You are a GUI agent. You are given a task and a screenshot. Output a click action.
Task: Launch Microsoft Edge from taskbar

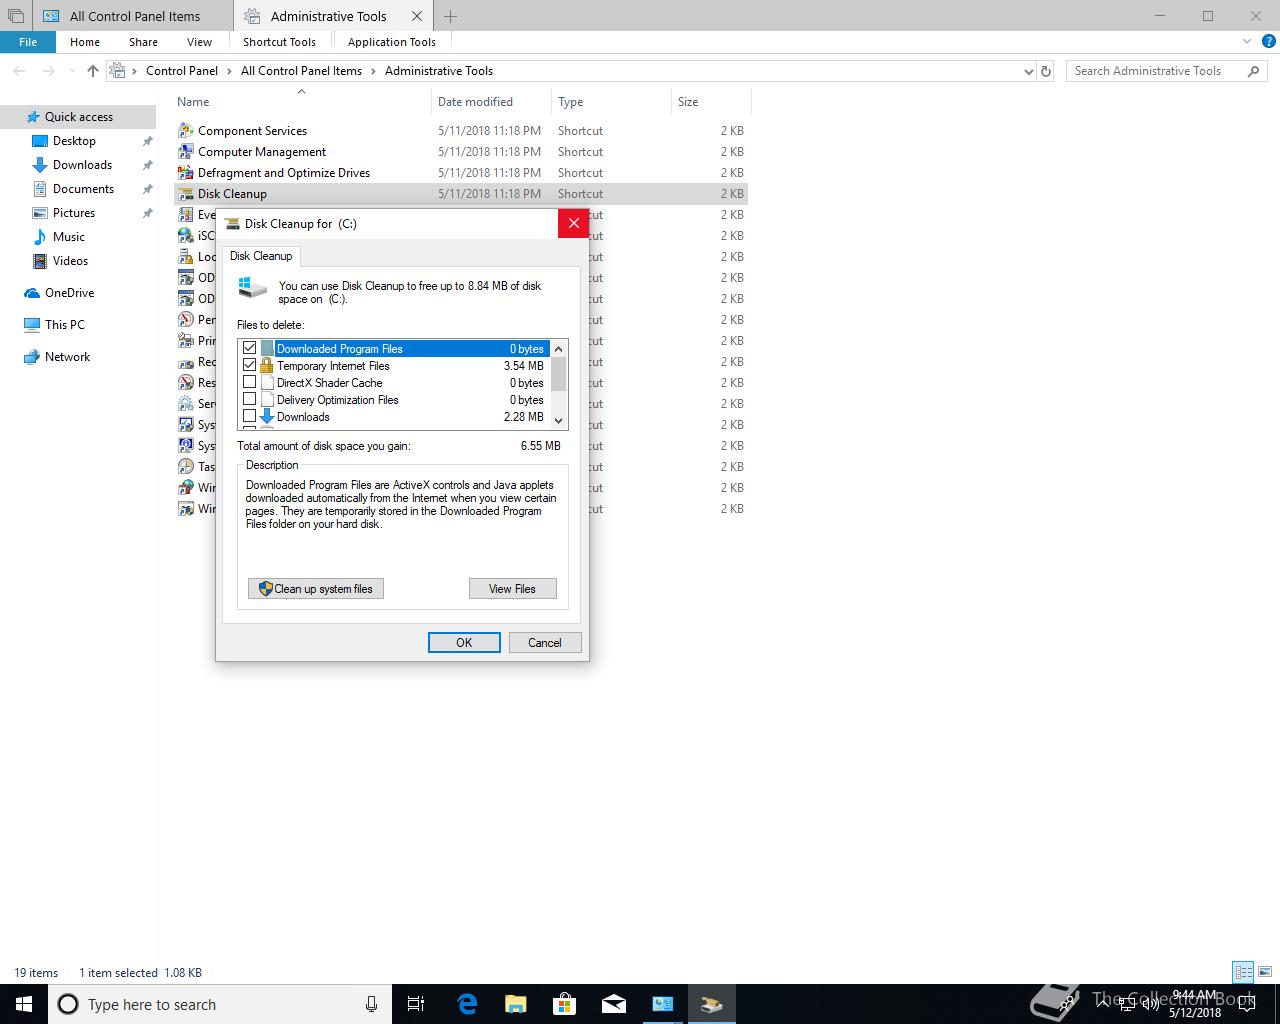click(x=467, y=1004)
